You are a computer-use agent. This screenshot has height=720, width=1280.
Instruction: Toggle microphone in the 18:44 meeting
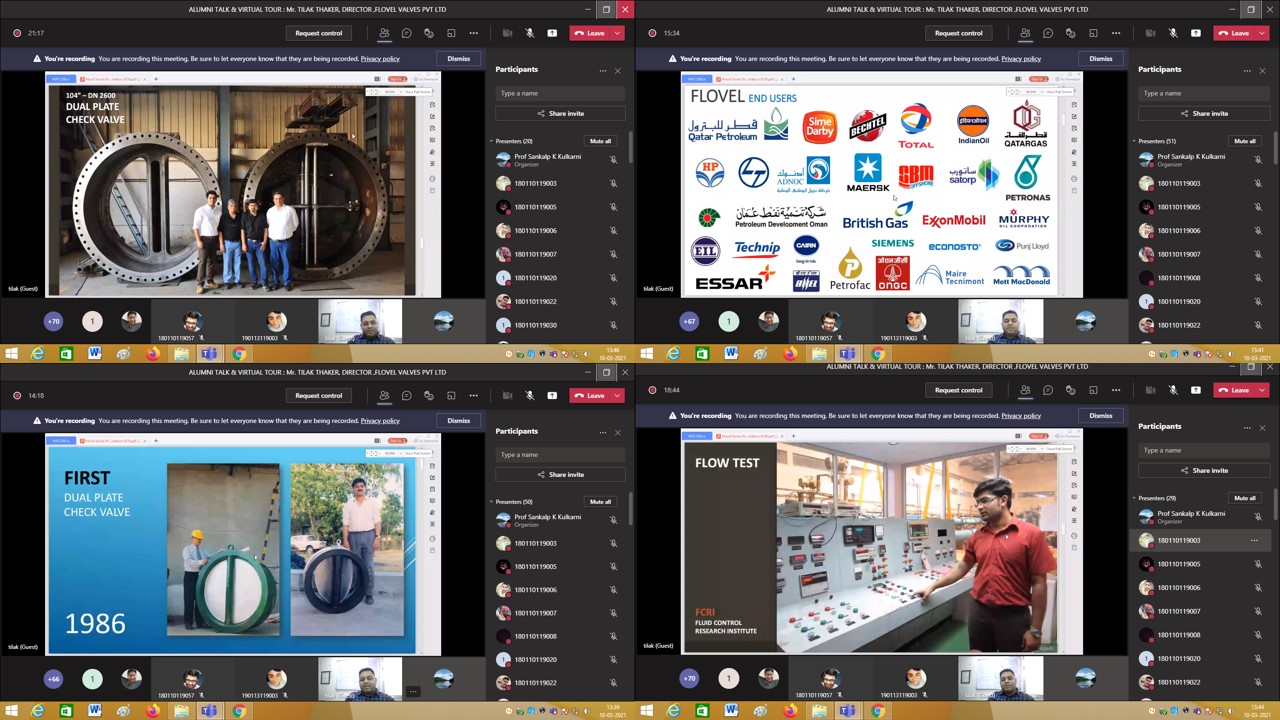[1174, 390]
